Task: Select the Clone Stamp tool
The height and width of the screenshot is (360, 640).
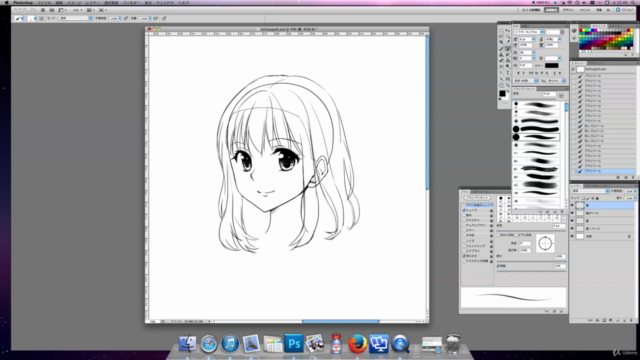Action: (x=501, y=54)
